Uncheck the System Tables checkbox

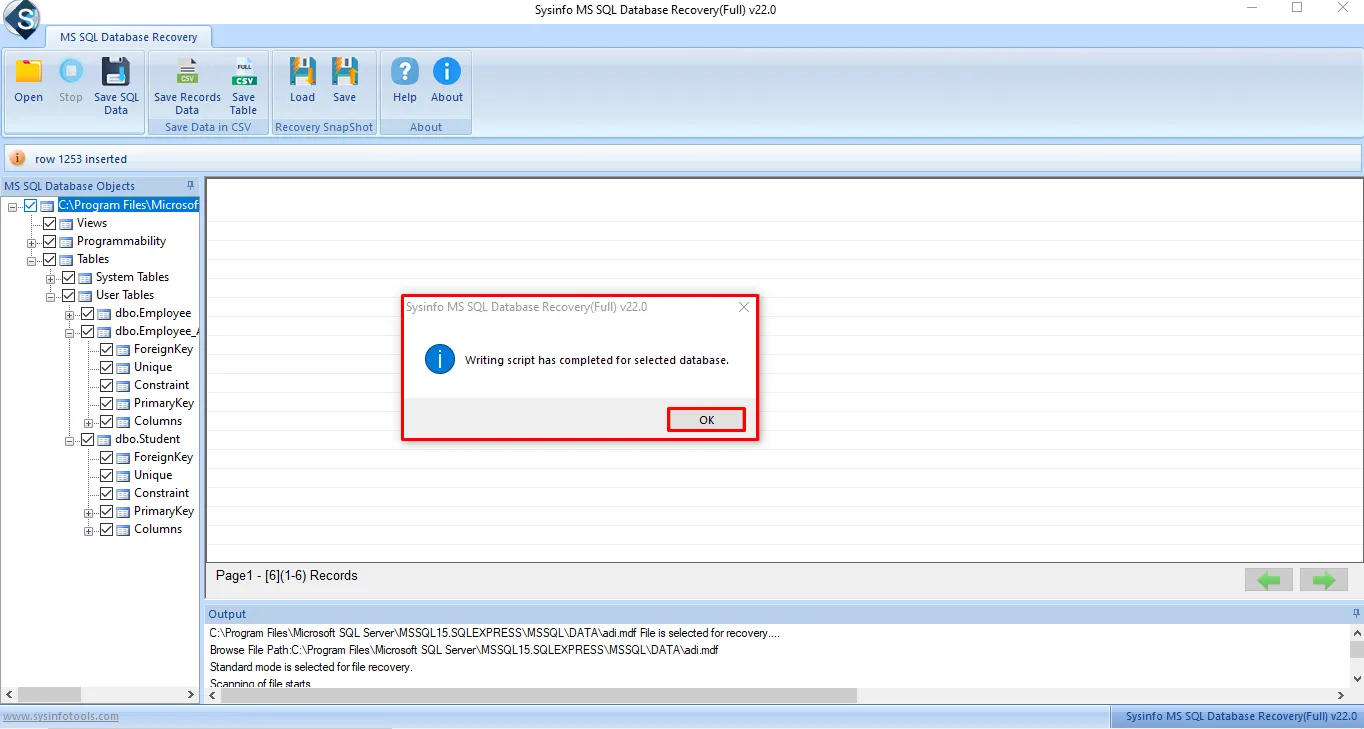[x=69, y=277]
